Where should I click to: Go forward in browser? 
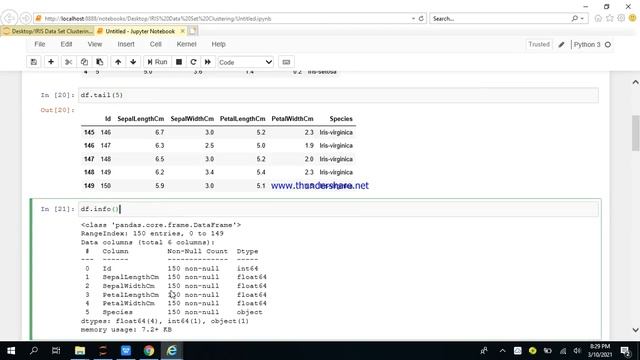tap(26, 18)
